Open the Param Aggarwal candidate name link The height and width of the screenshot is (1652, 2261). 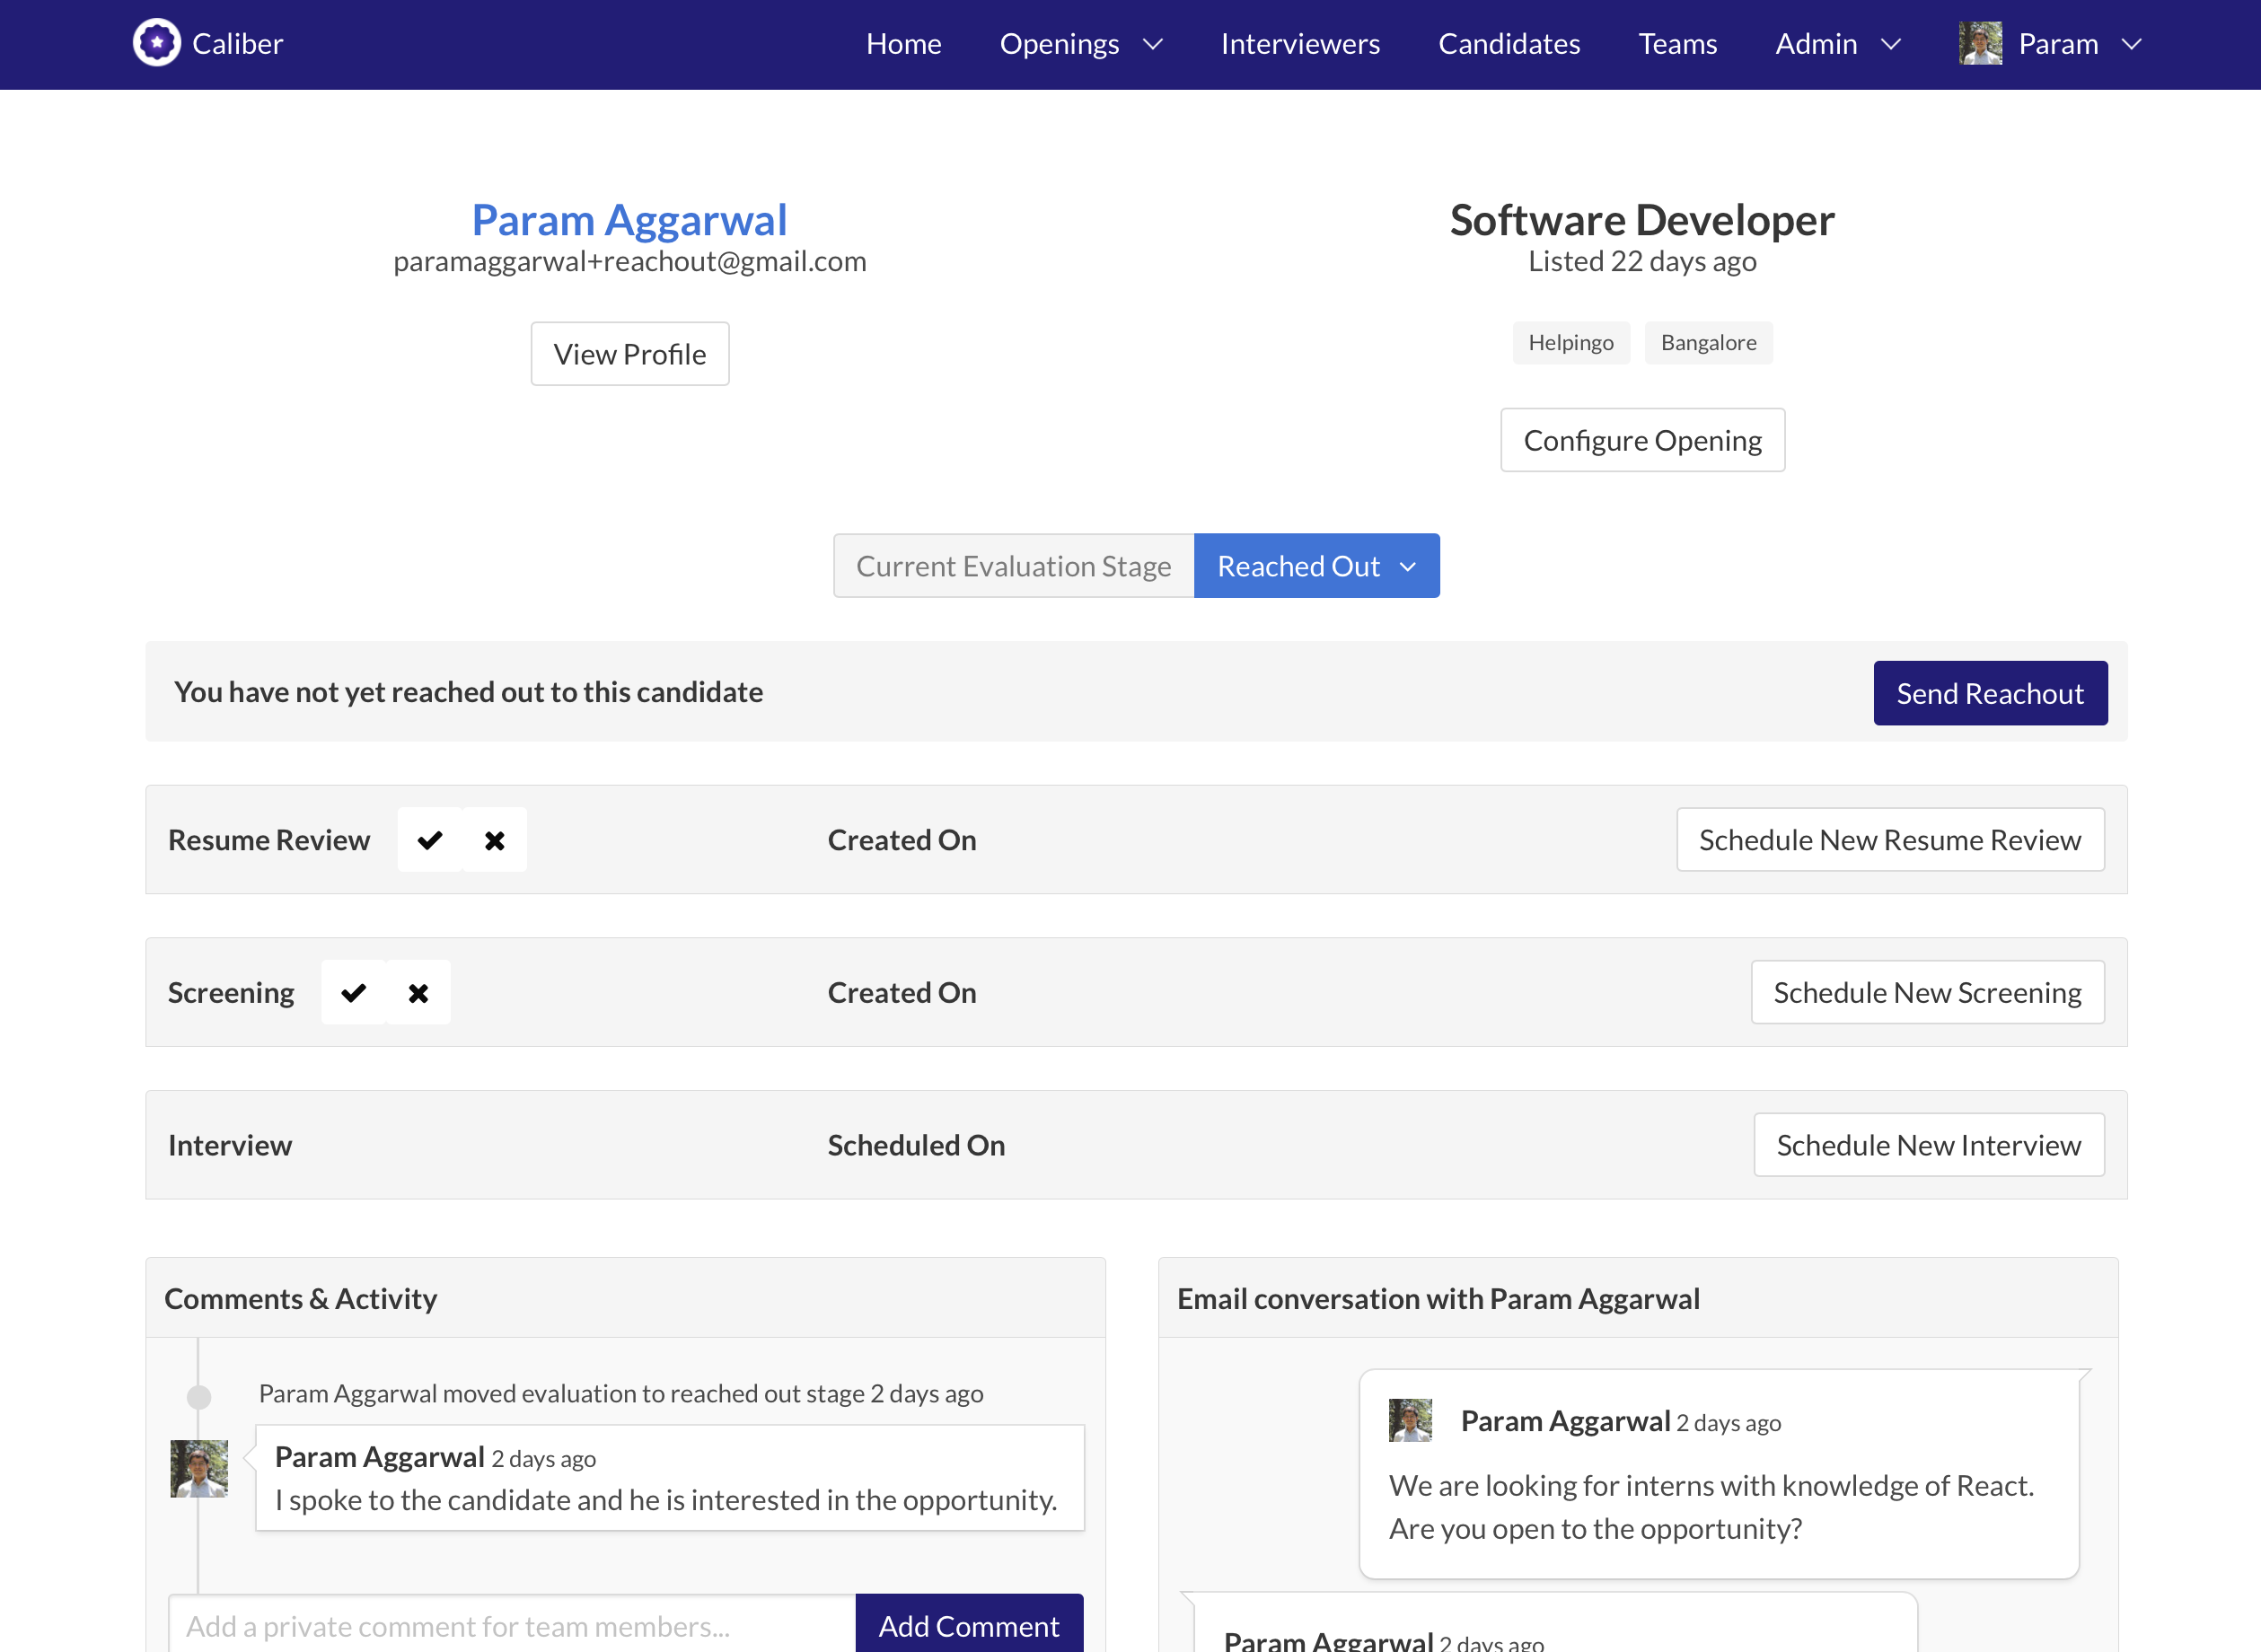tap(629, 220)
